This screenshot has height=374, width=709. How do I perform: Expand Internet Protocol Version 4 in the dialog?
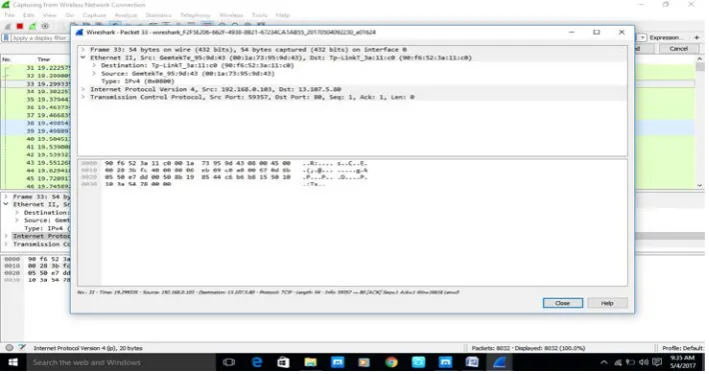[x=83, y=89]
